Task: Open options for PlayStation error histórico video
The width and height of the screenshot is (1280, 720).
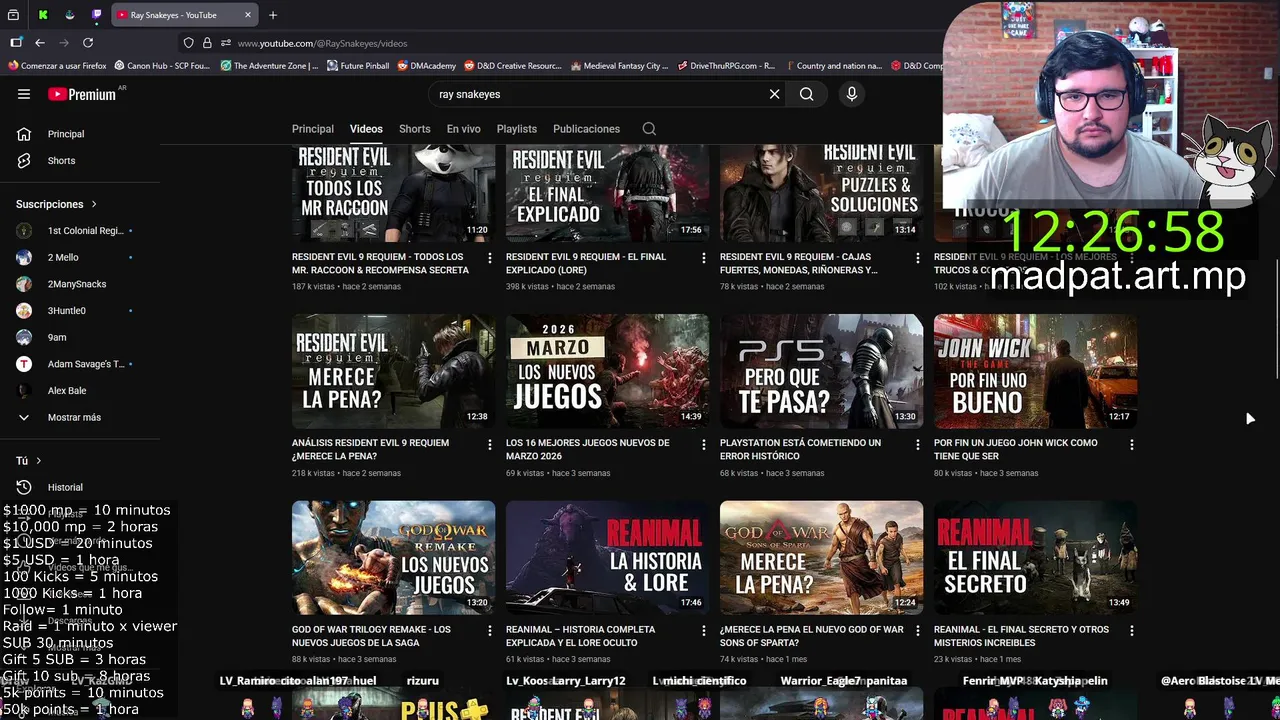Action: click(x=917, y=444)
